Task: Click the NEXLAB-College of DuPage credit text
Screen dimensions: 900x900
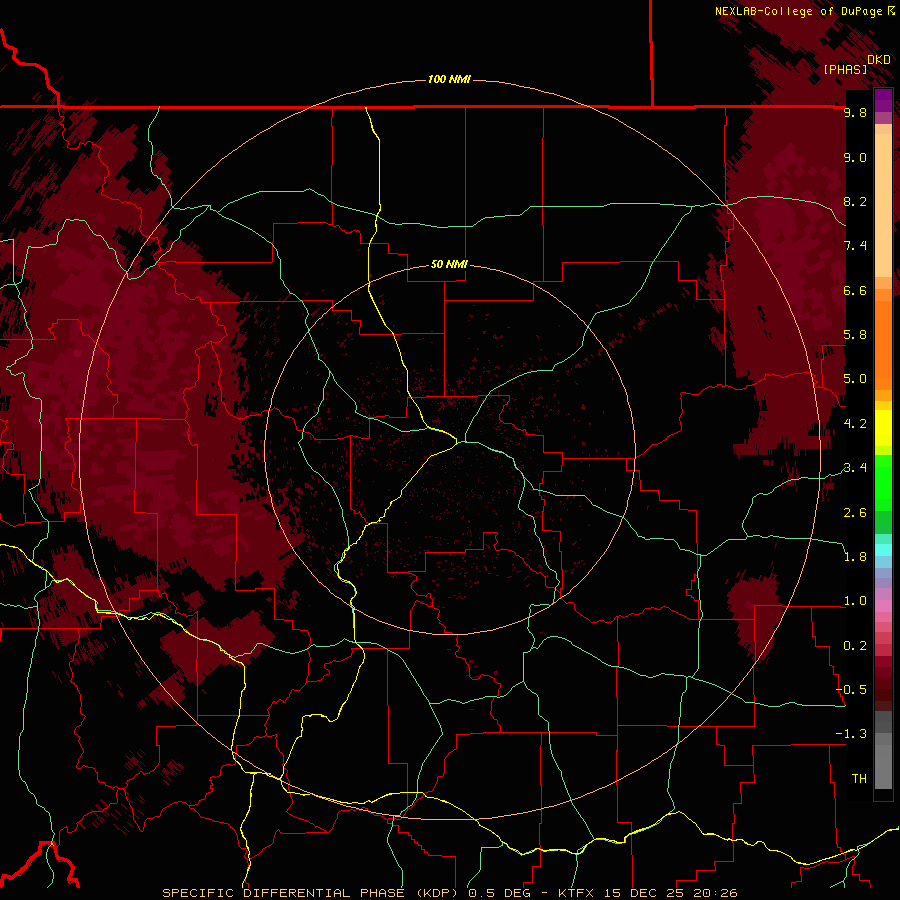Action: 798,11
